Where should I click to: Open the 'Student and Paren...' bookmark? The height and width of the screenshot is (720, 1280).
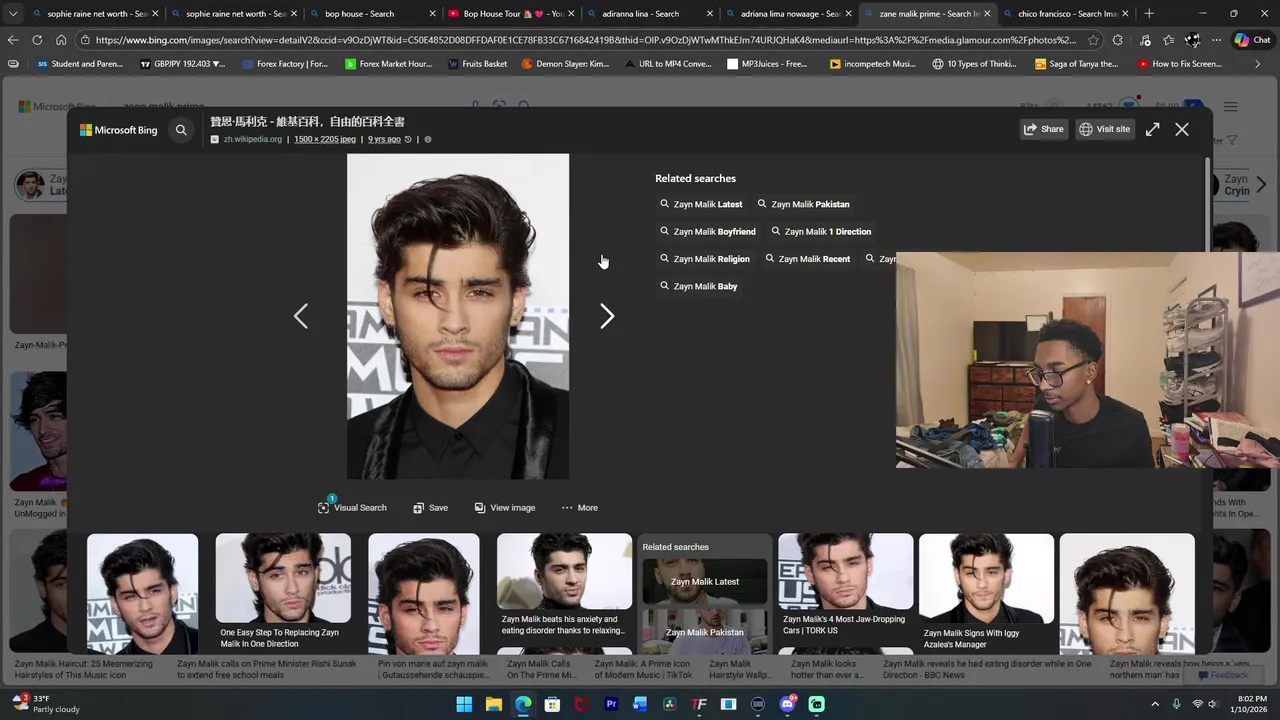80,64
